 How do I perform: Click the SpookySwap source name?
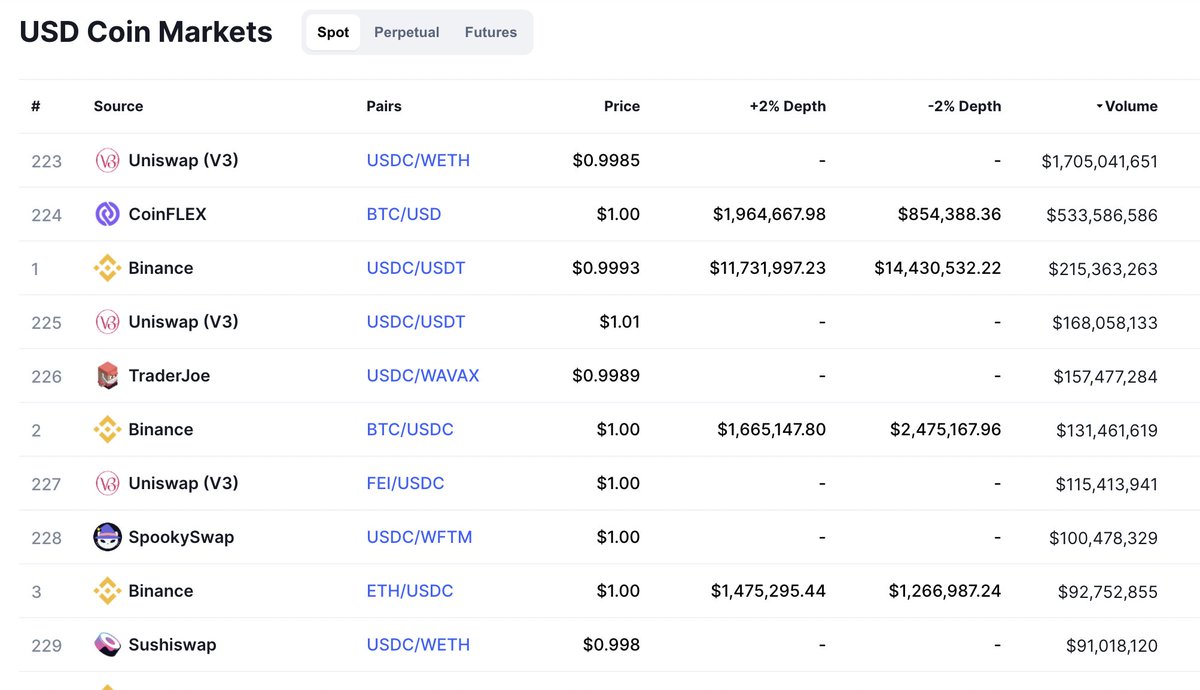181,537
